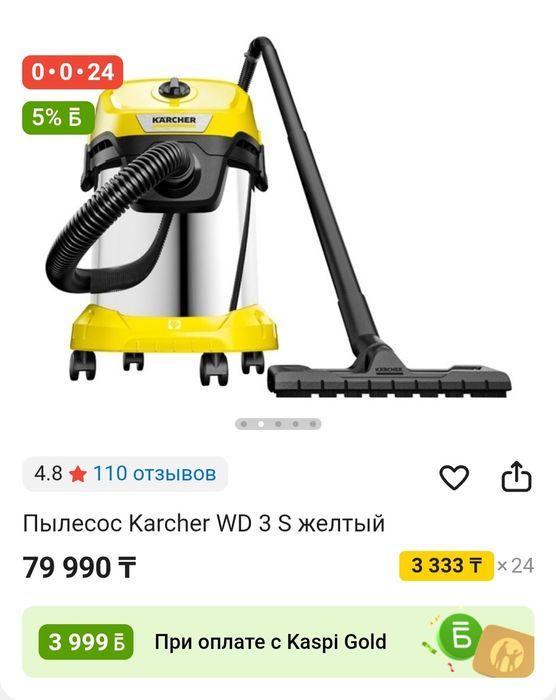Open the Kaspi Gold payment banner
556x700 pixels.
coord(278,642)
